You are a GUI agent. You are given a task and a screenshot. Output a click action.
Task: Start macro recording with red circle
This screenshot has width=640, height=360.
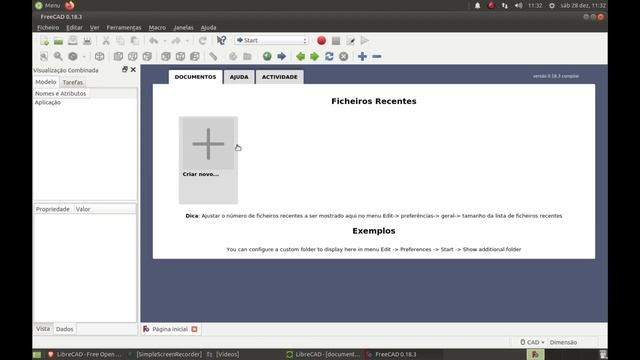[x=321, y=40]
